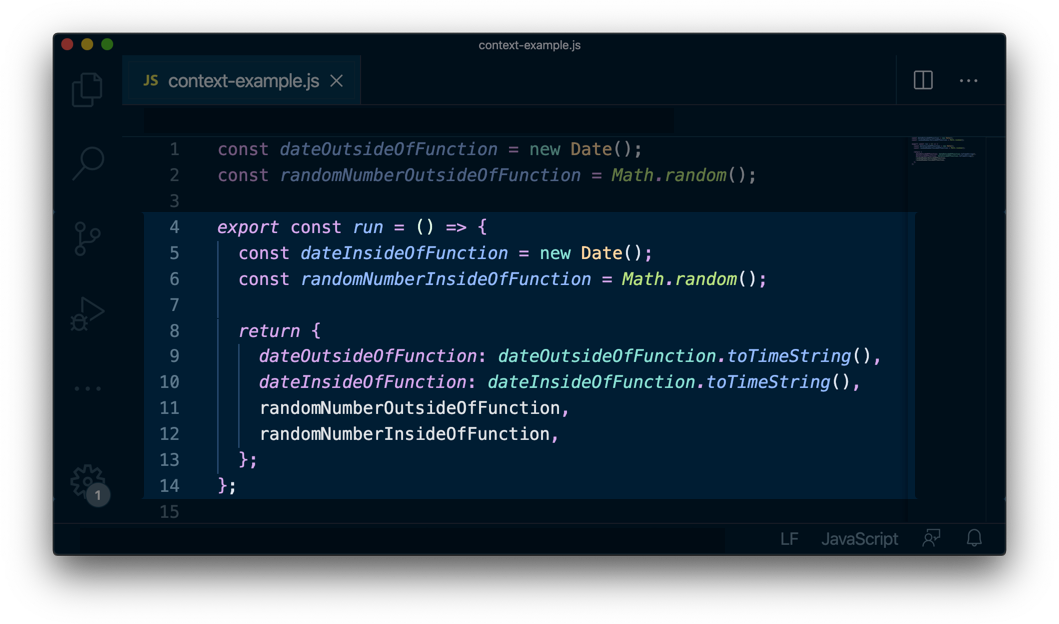Open the Source Control view
This screenshot has height=624, width=1059.
click(86, 238)
